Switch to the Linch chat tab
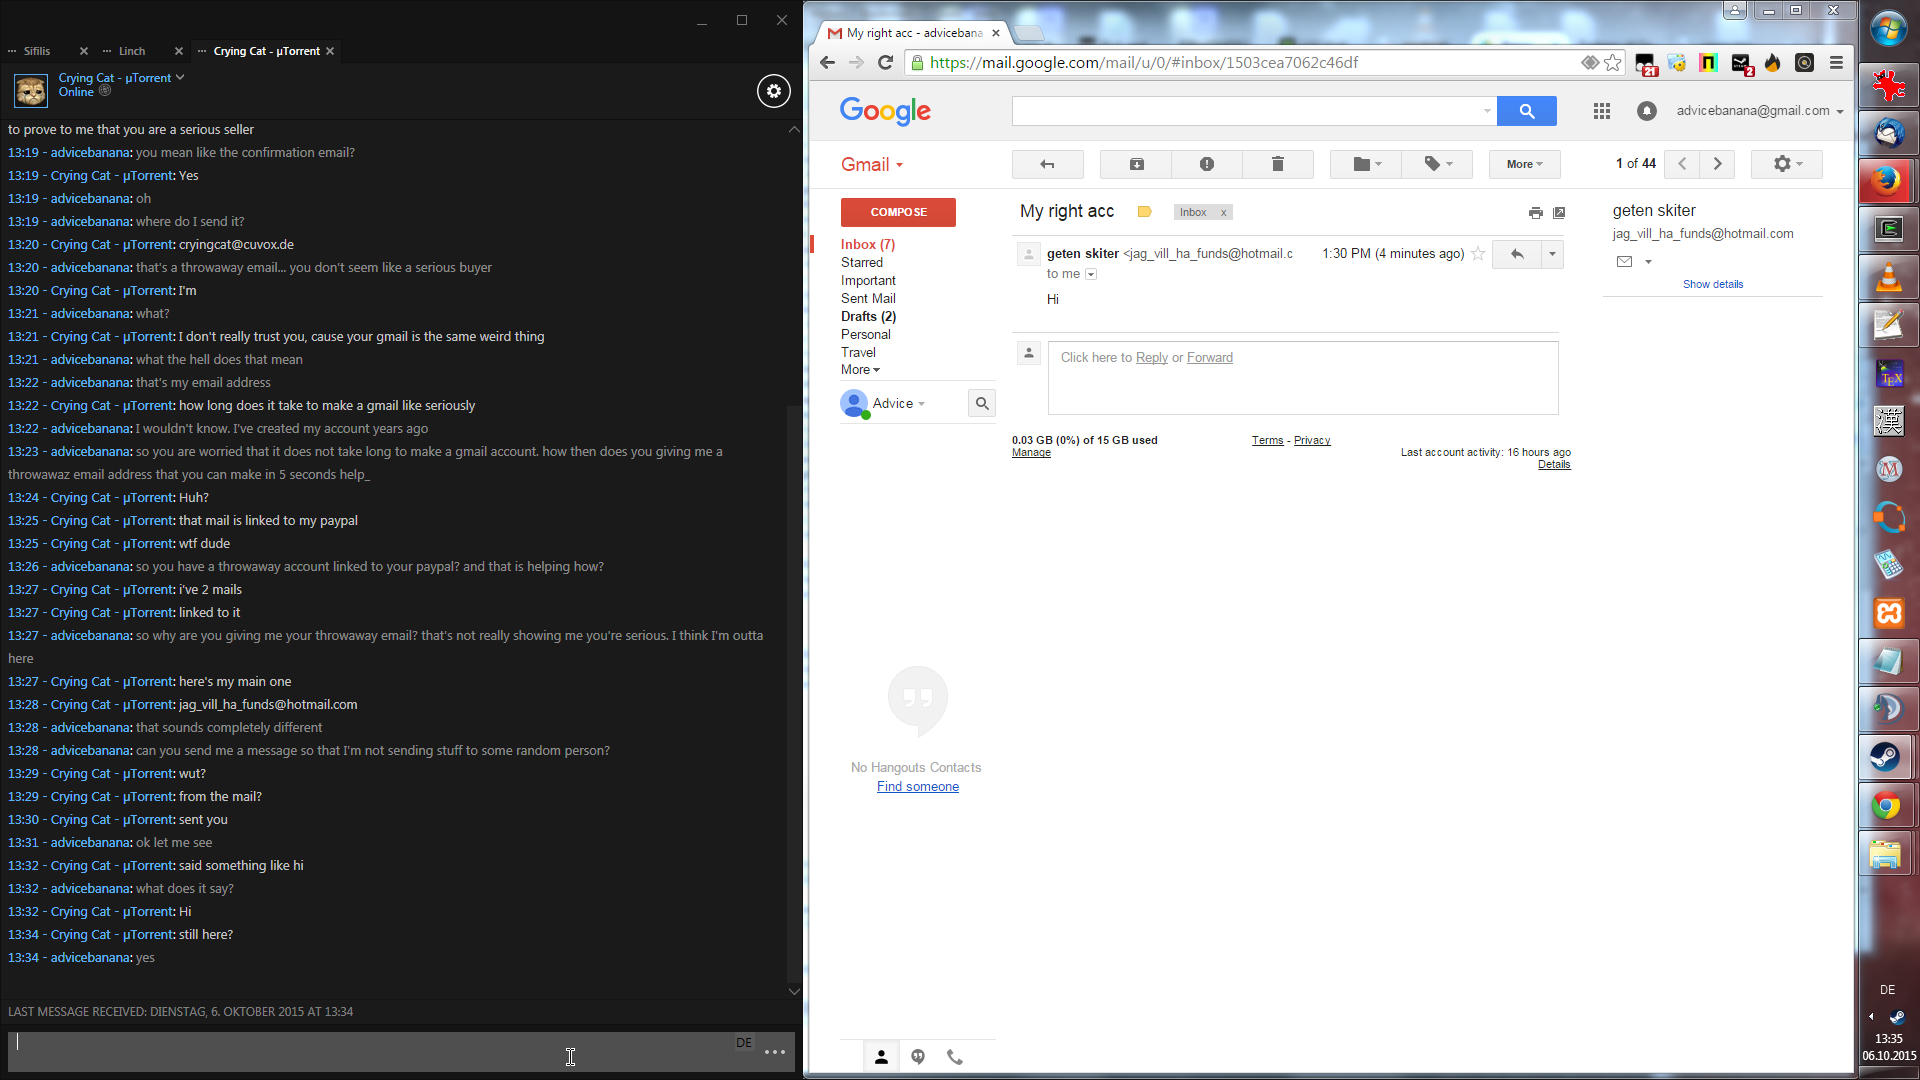Viewport: 1920px width, 1080px height. (x=132, y=51)
